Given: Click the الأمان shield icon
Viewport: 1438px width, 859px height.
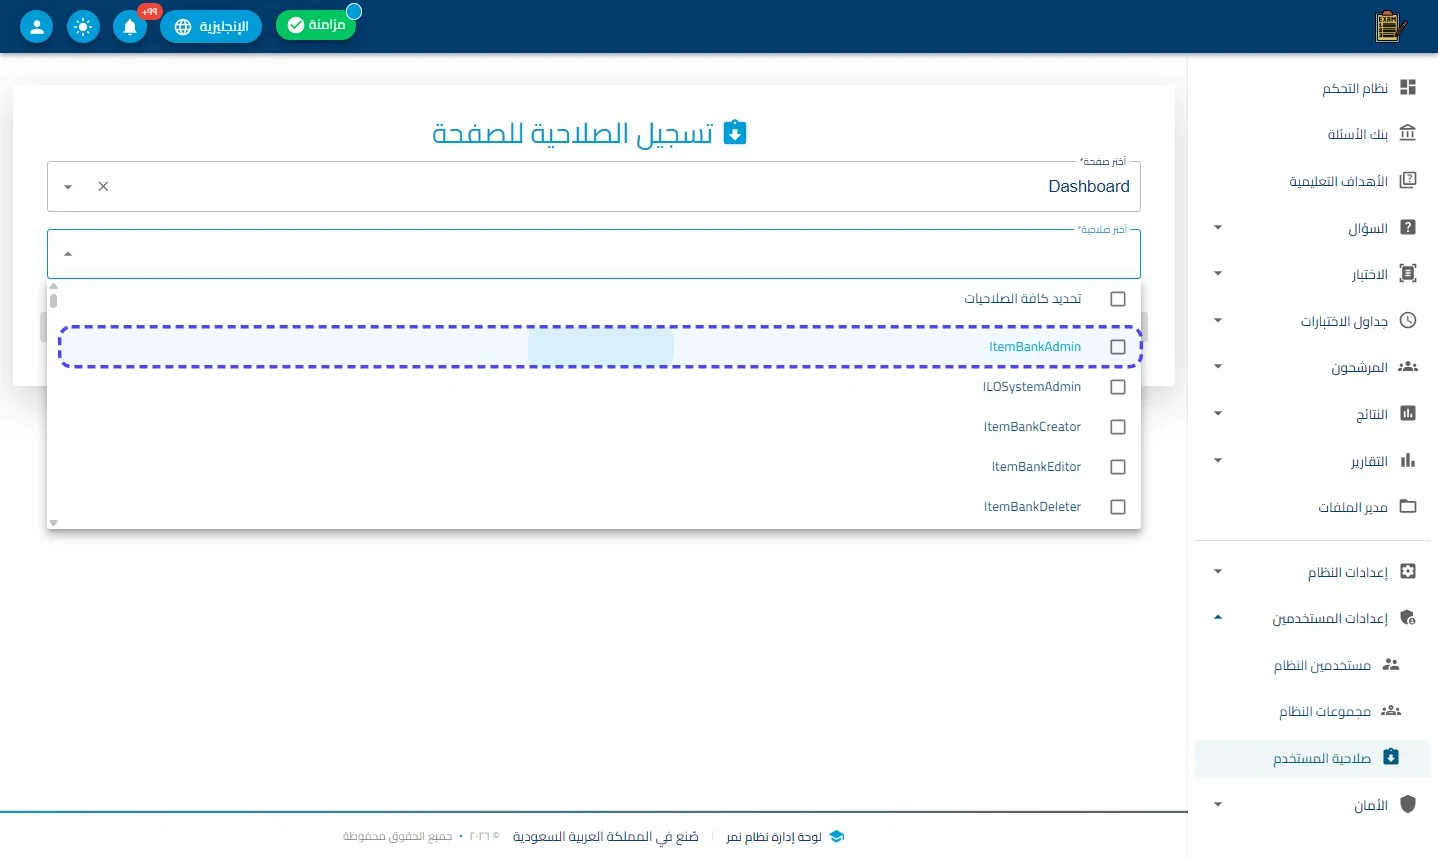Looking at the screenshot, I should 1408,805.
